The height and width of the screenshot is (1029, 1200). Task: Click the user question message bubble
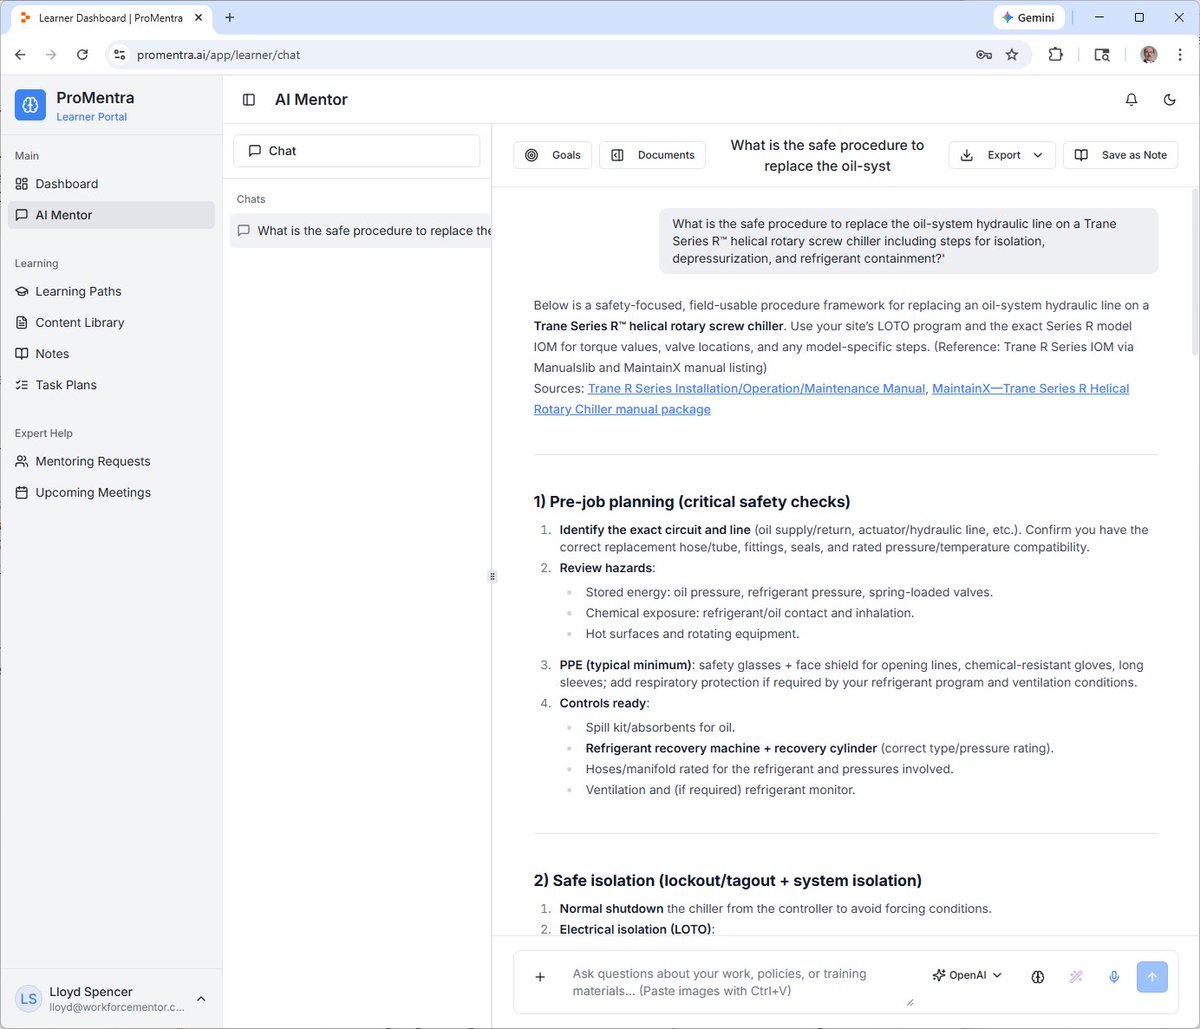[x=908, y=241]
